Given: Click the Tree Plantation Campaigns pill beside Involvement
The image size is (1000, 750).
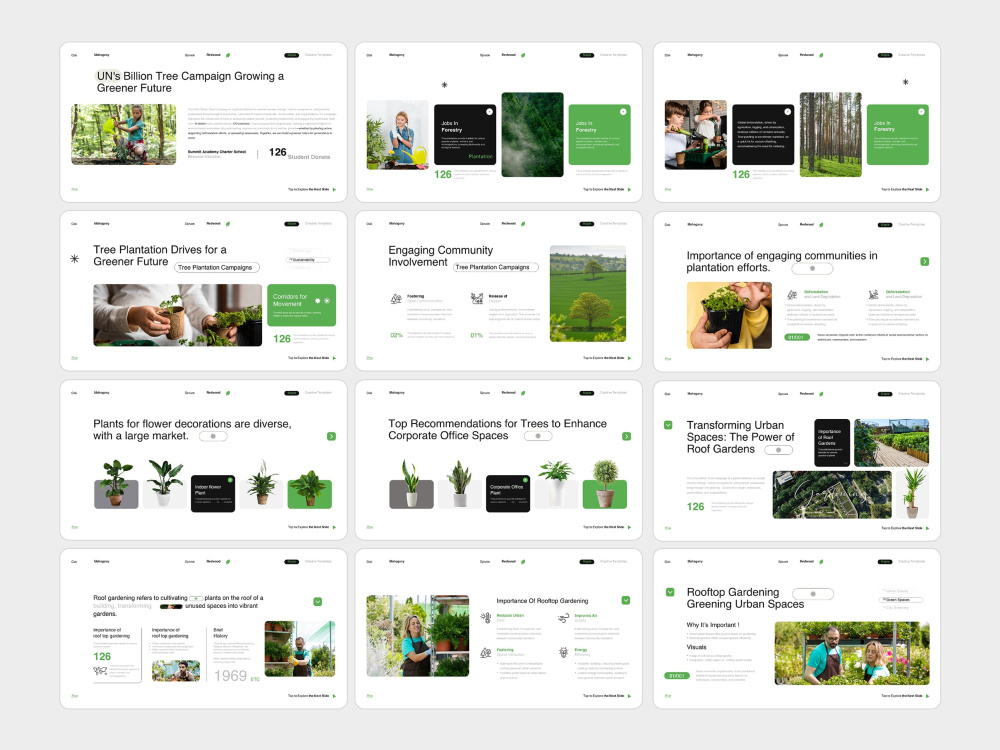Looking at the screenshot, I should (x=496, y=267).
